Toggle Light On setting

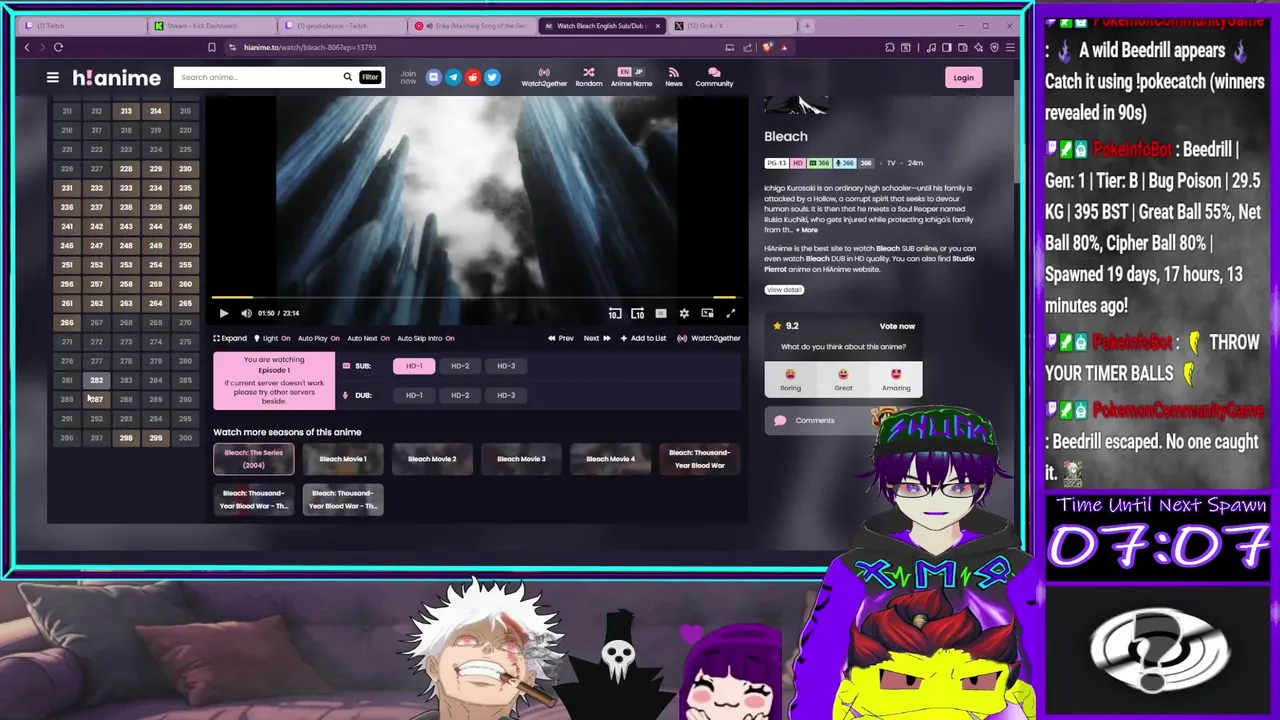(270, 338)
